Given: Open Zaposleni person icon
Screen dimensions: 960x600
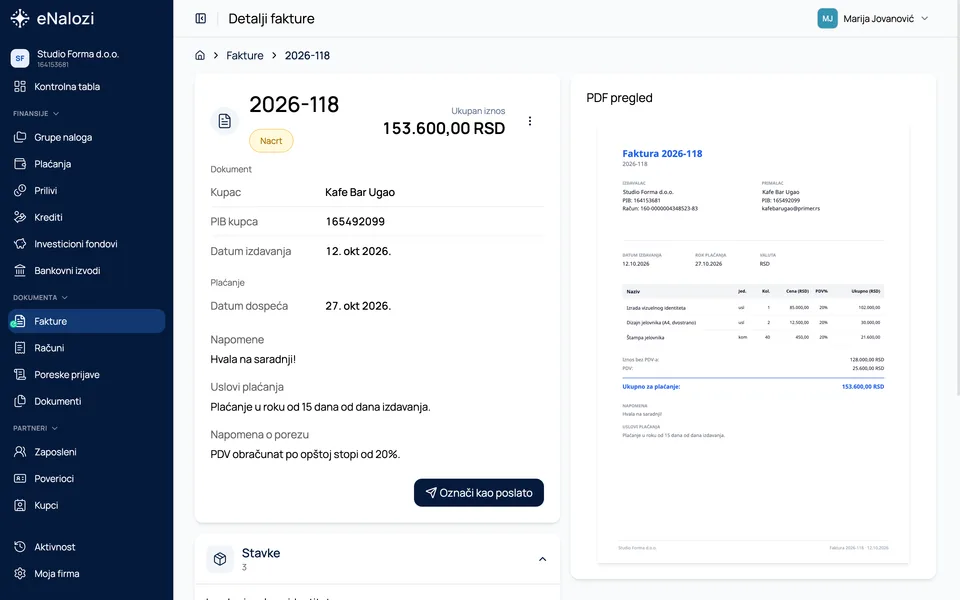Looking at the screenshot, I should point(20,452).
